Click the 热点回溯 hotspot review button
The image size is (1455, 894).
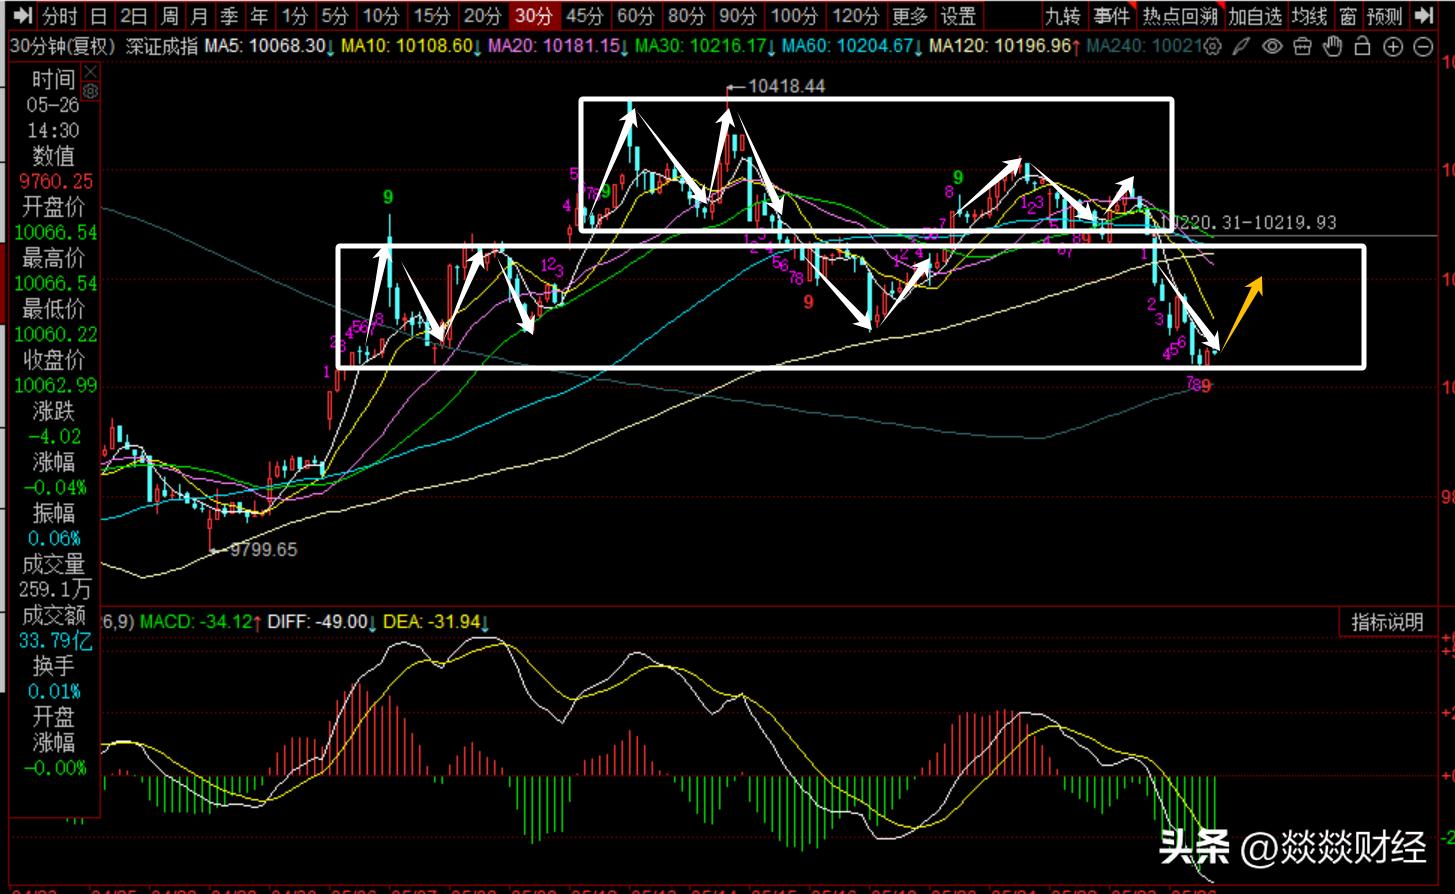click(x=1181, y=16)
